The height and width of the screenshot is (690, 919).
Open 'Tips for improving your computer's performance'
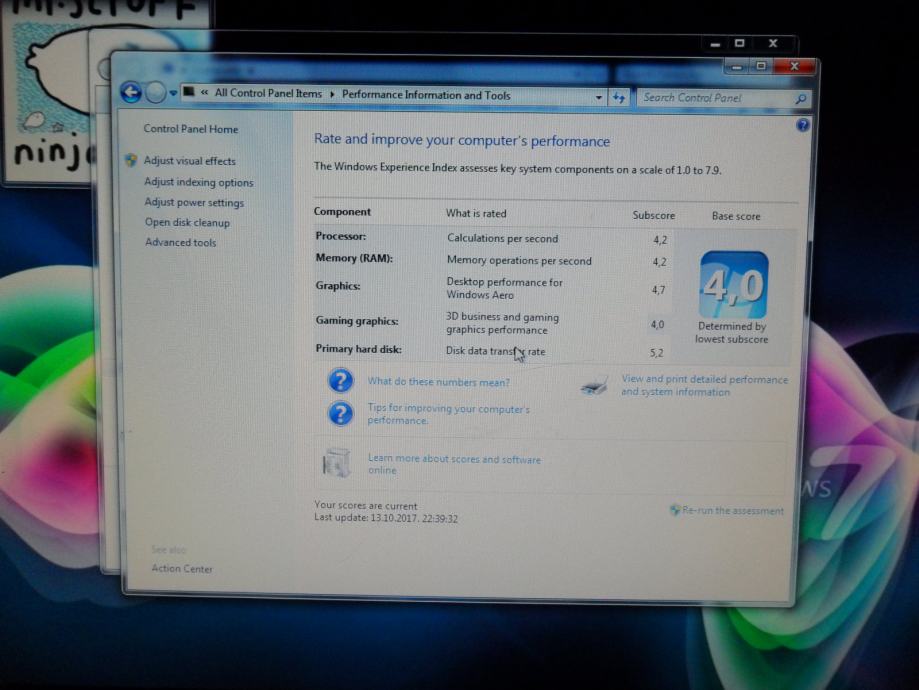448,414
